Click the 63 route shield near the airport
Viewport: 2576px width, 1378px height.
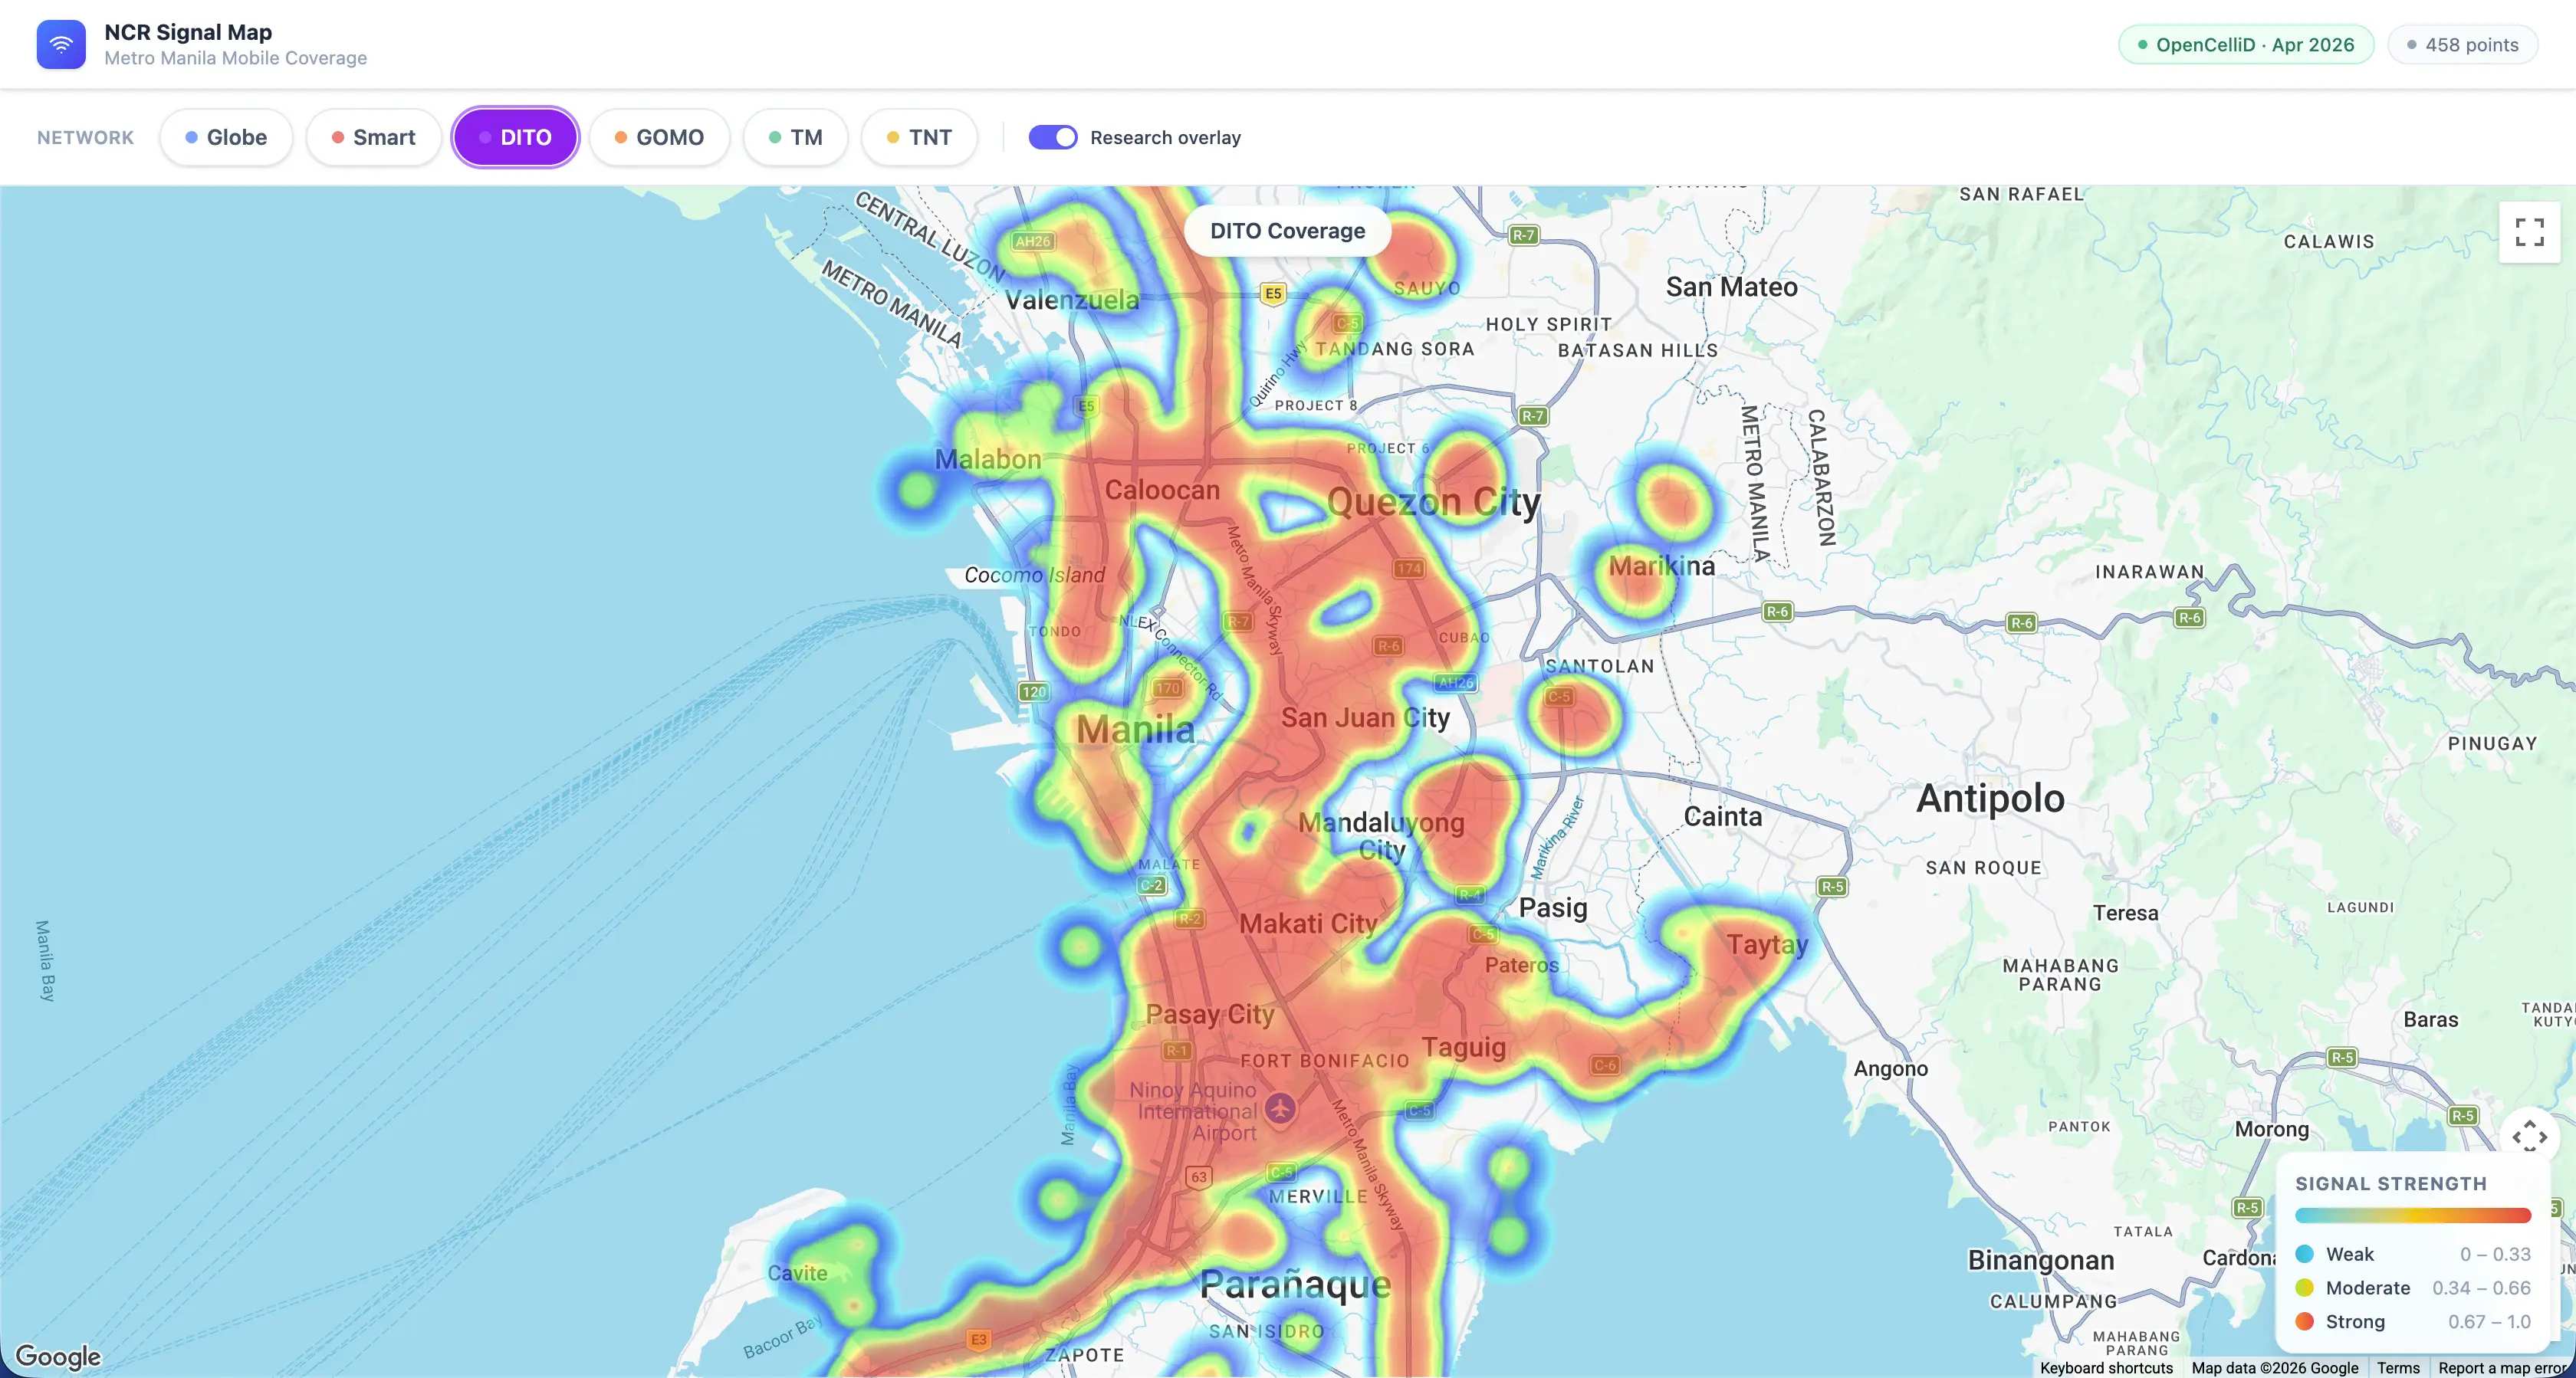tap(1198, 1177)
